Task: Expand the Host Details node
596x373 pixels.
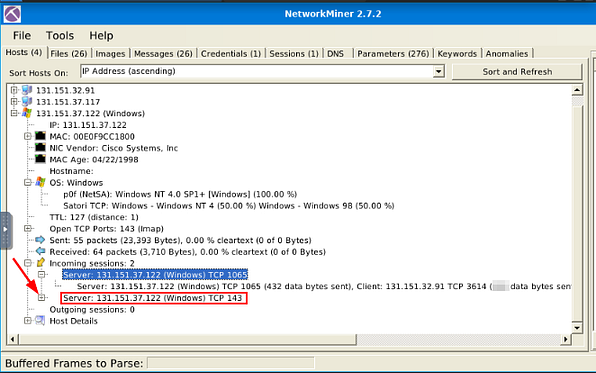Action: point(28,321)
